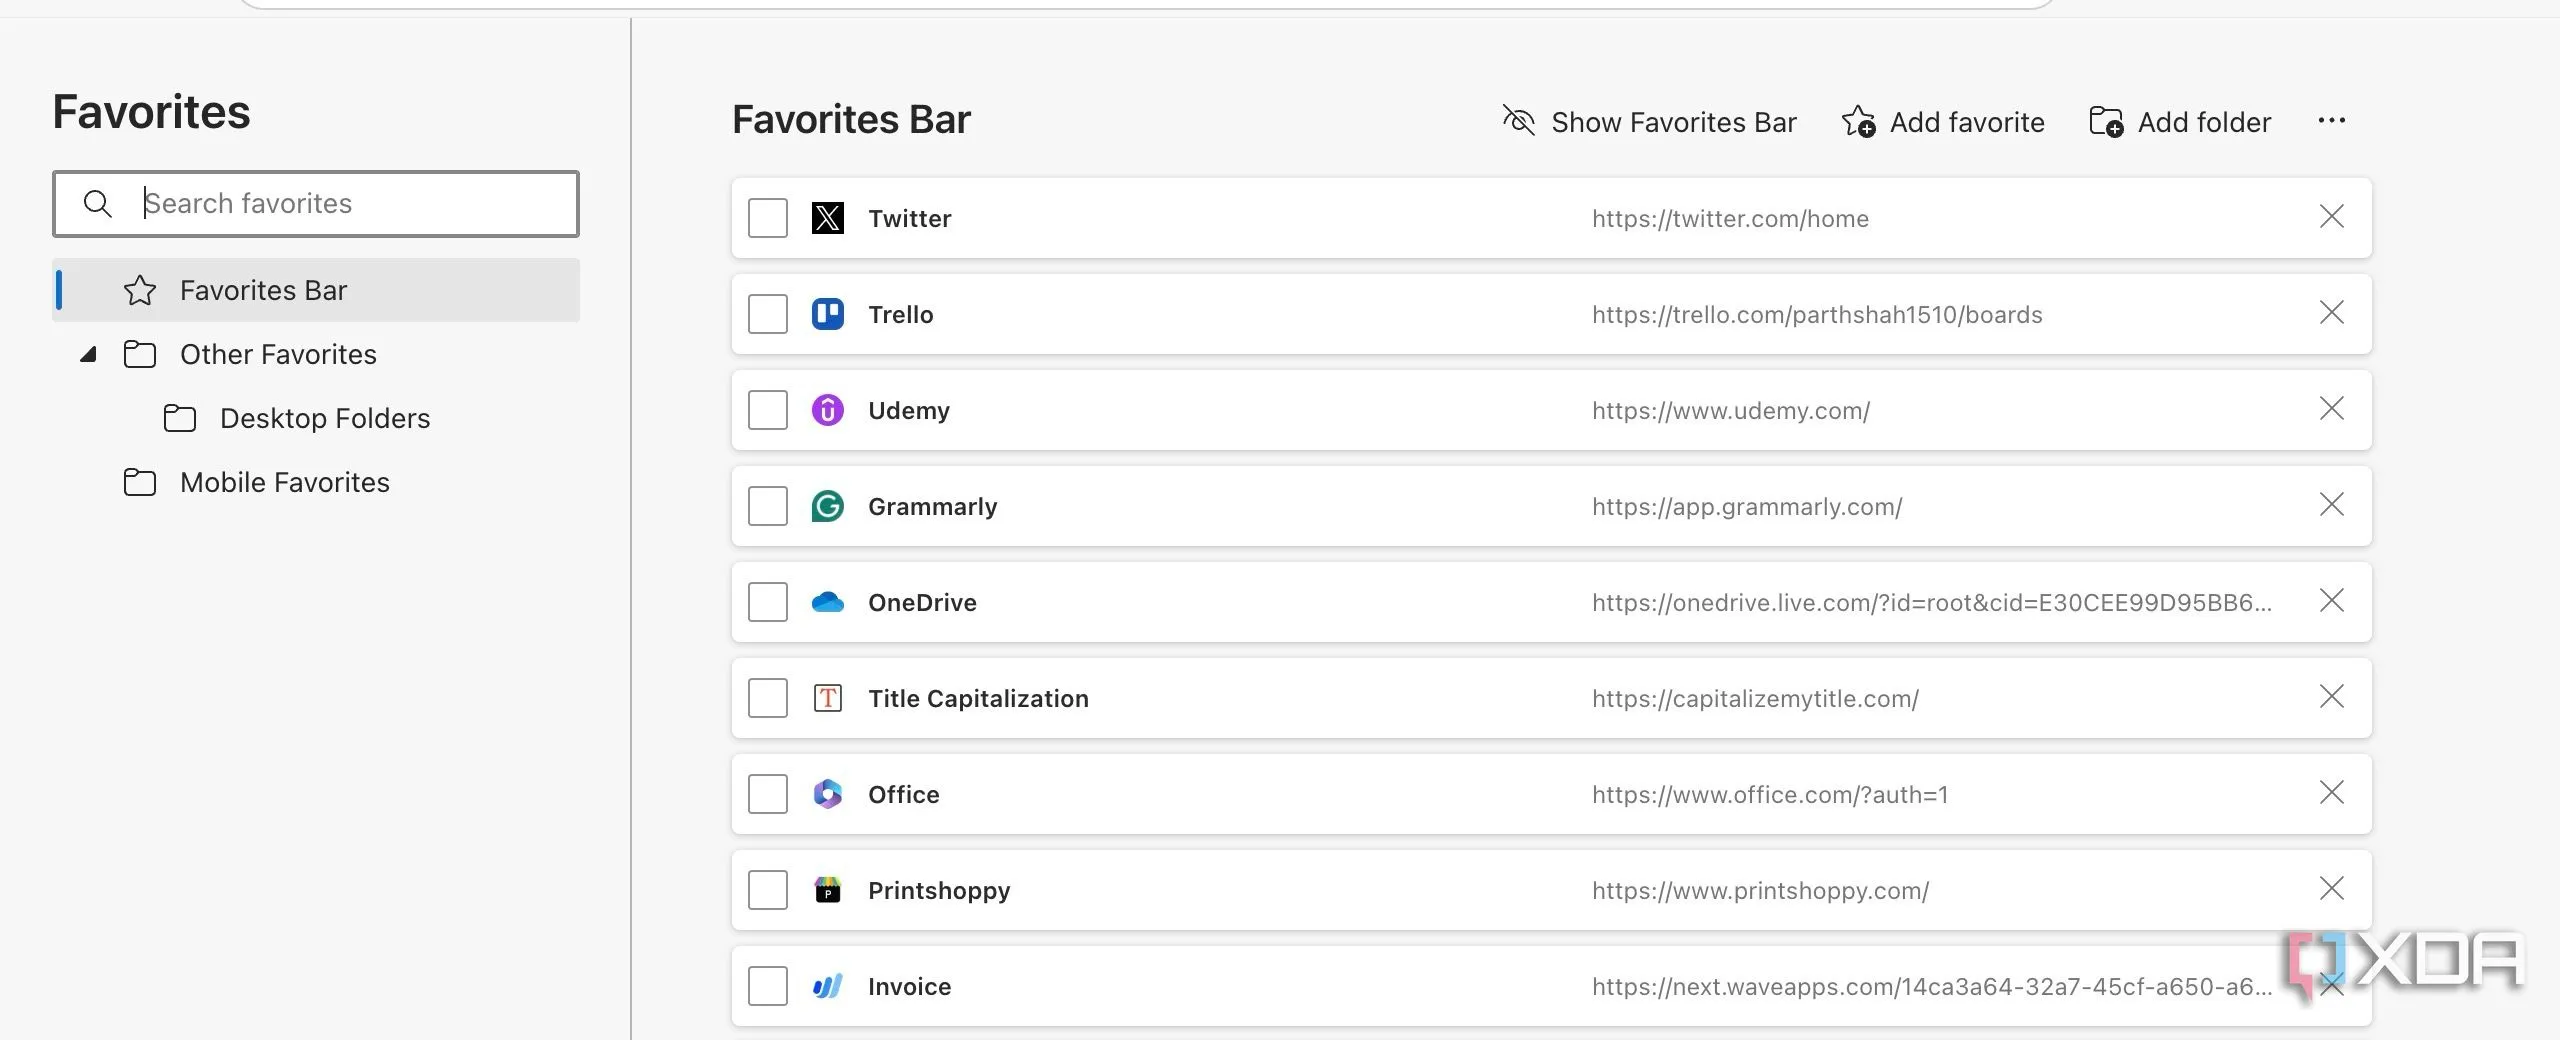
Task: Click the Twitter X favicon
Action: (827, 218)
